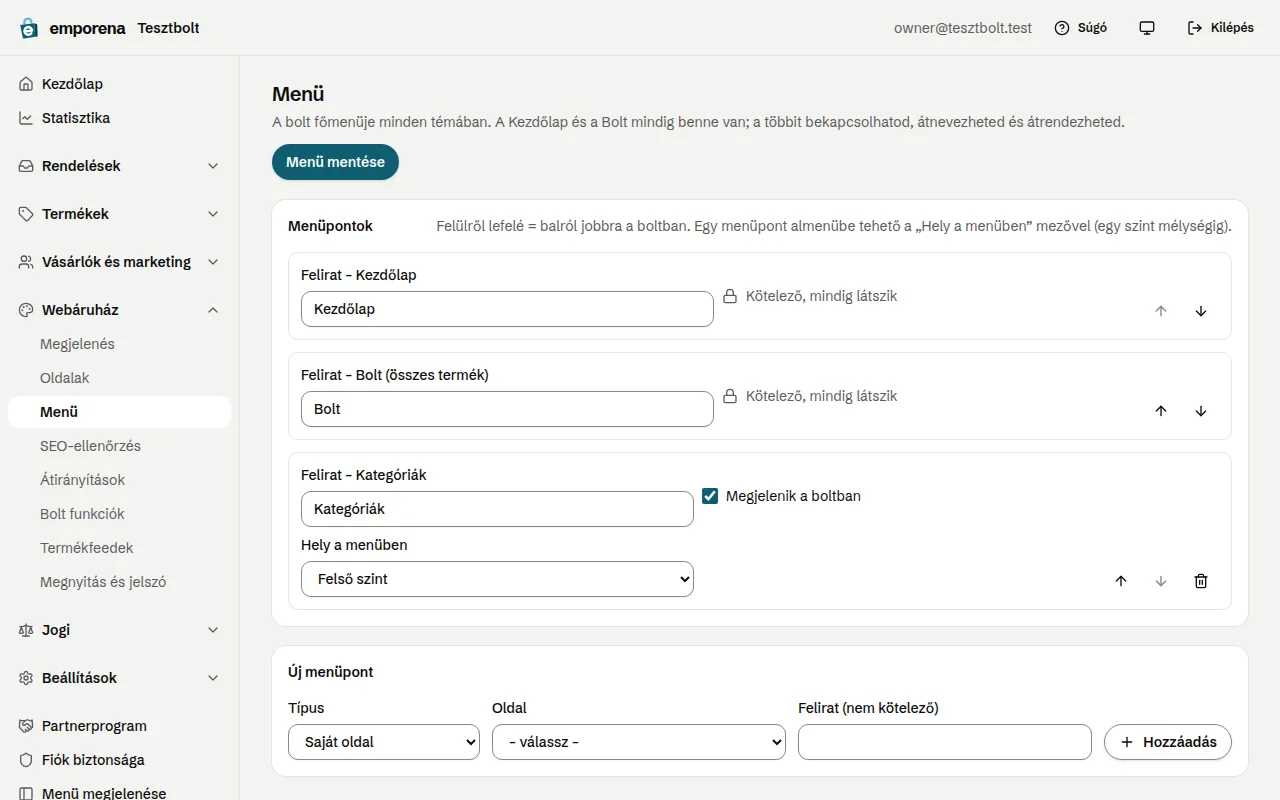Toggle Megjelenik a boltban checkbox
The height and width of the screenshot is (800, 1280).
(x=710, y=496)
